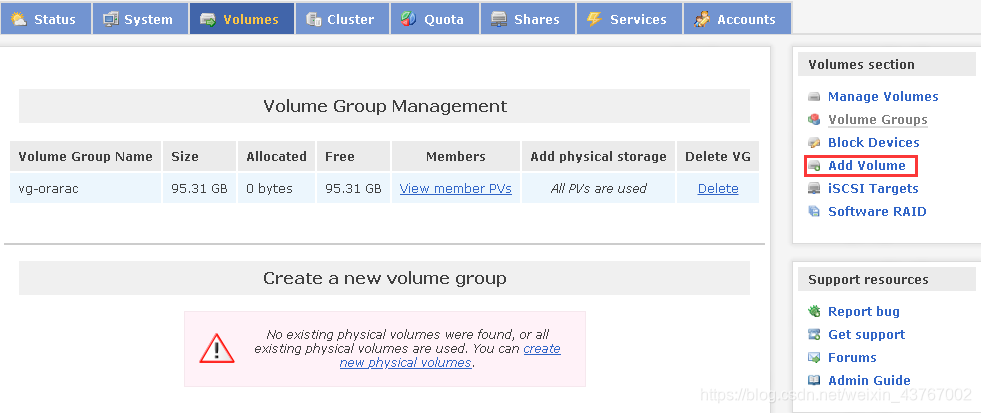Click the Volume Groups sidebar icon
This screenshot has width=981, height=413.
(x=814, y=120)
